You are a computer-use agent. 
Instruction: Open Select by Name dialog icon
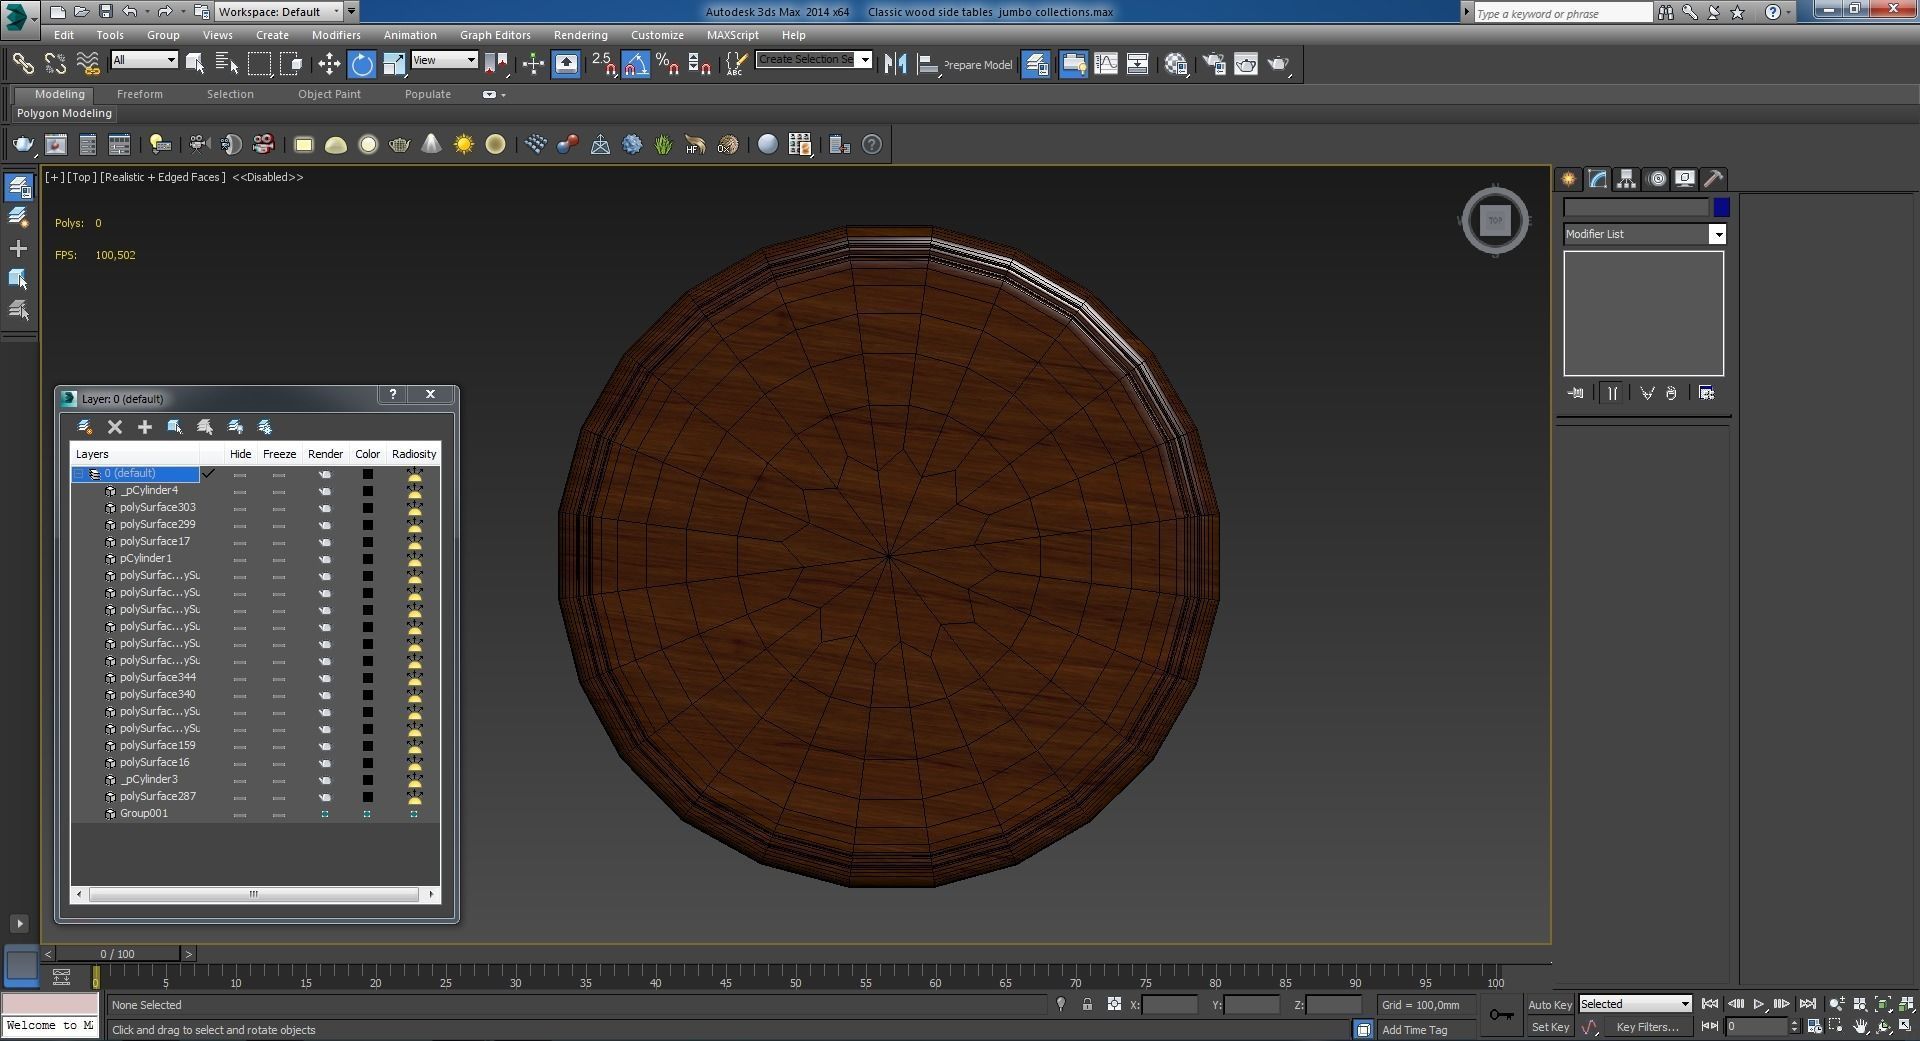pos(227,64)
